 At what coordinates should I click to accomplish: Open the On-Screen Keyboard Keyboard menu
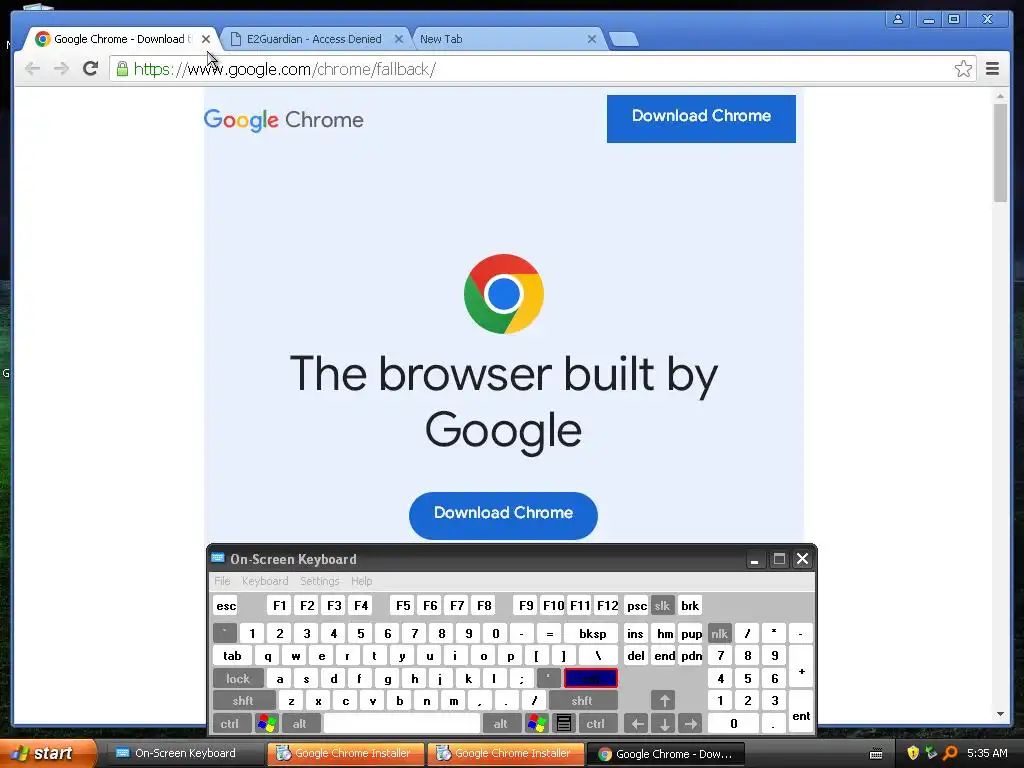pyautogui.click(x=264, y=581)
